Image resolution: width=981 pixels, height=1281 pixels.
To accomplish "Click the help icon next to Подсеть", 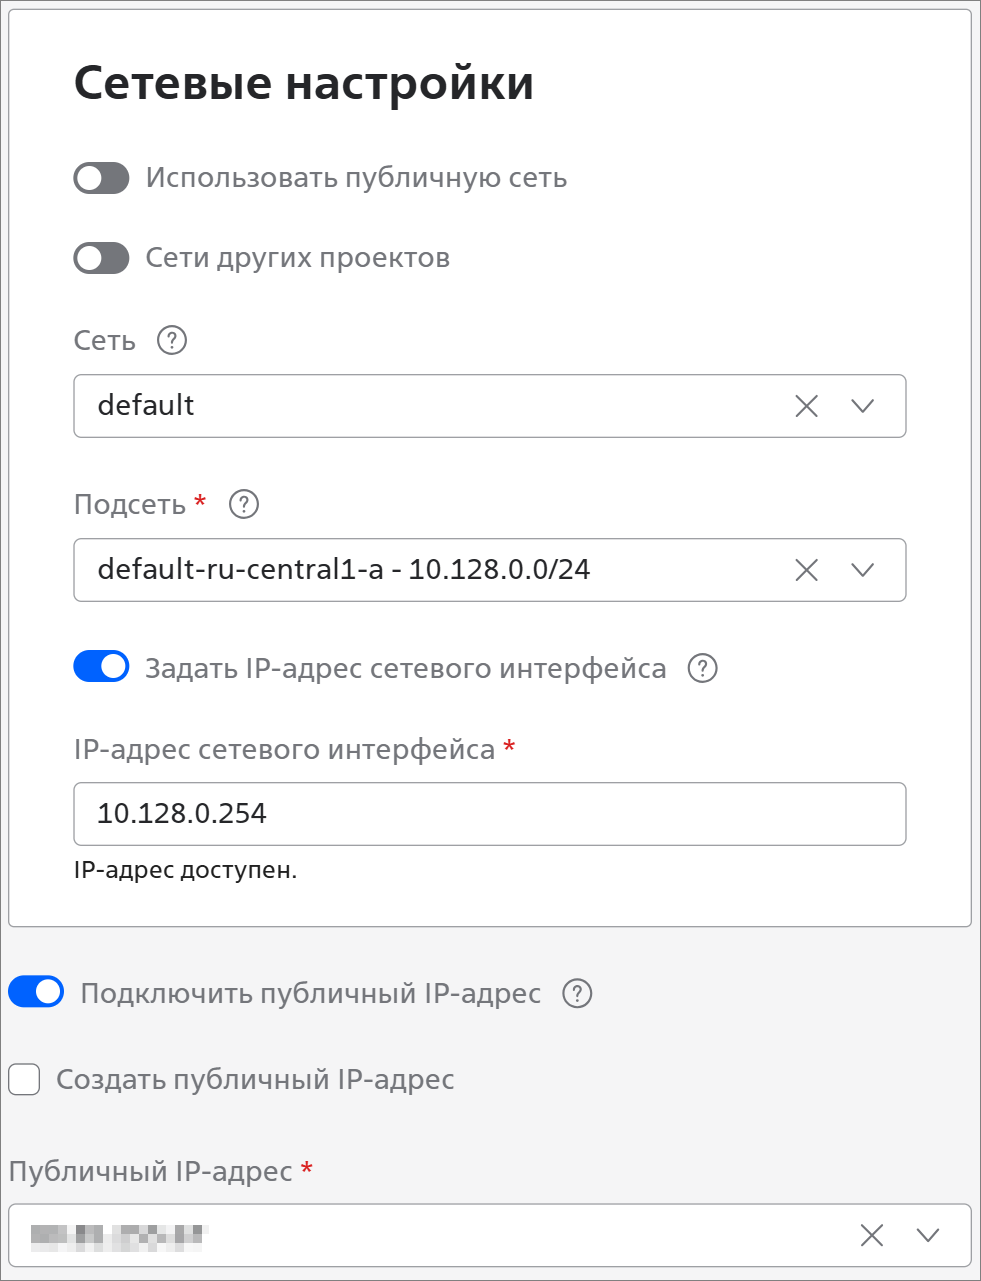I will click(244, 504).
